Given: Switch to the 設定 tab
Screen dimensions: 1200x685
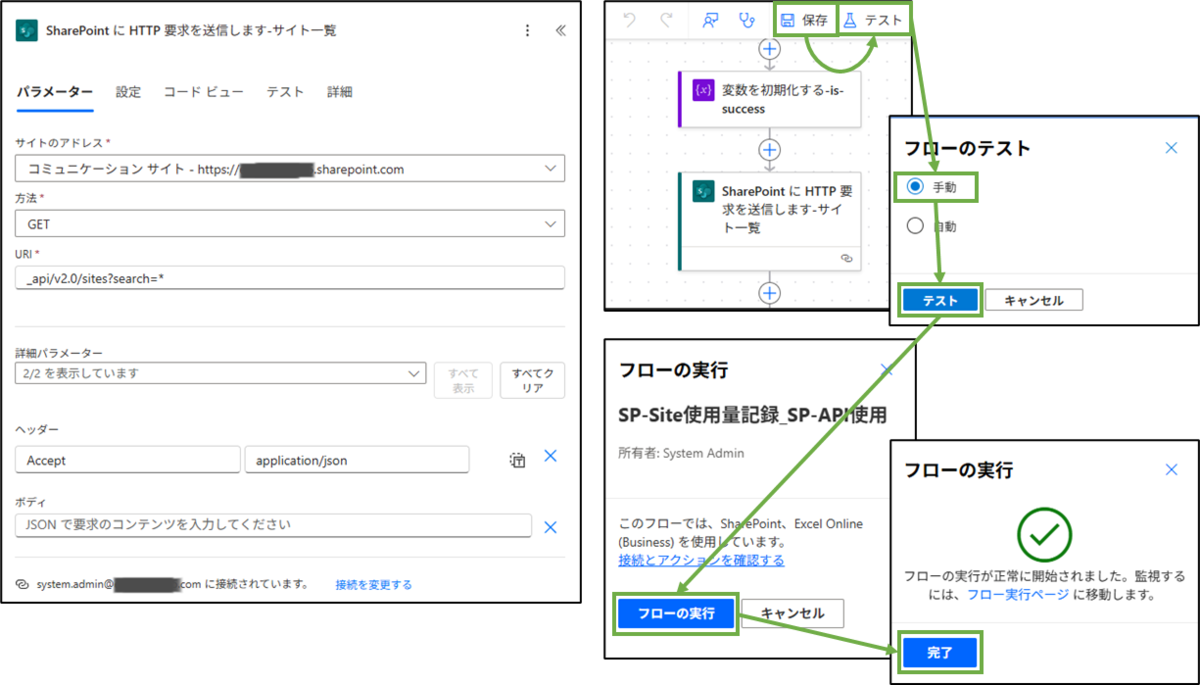Looking at the screenshot, I should point(128,92).
